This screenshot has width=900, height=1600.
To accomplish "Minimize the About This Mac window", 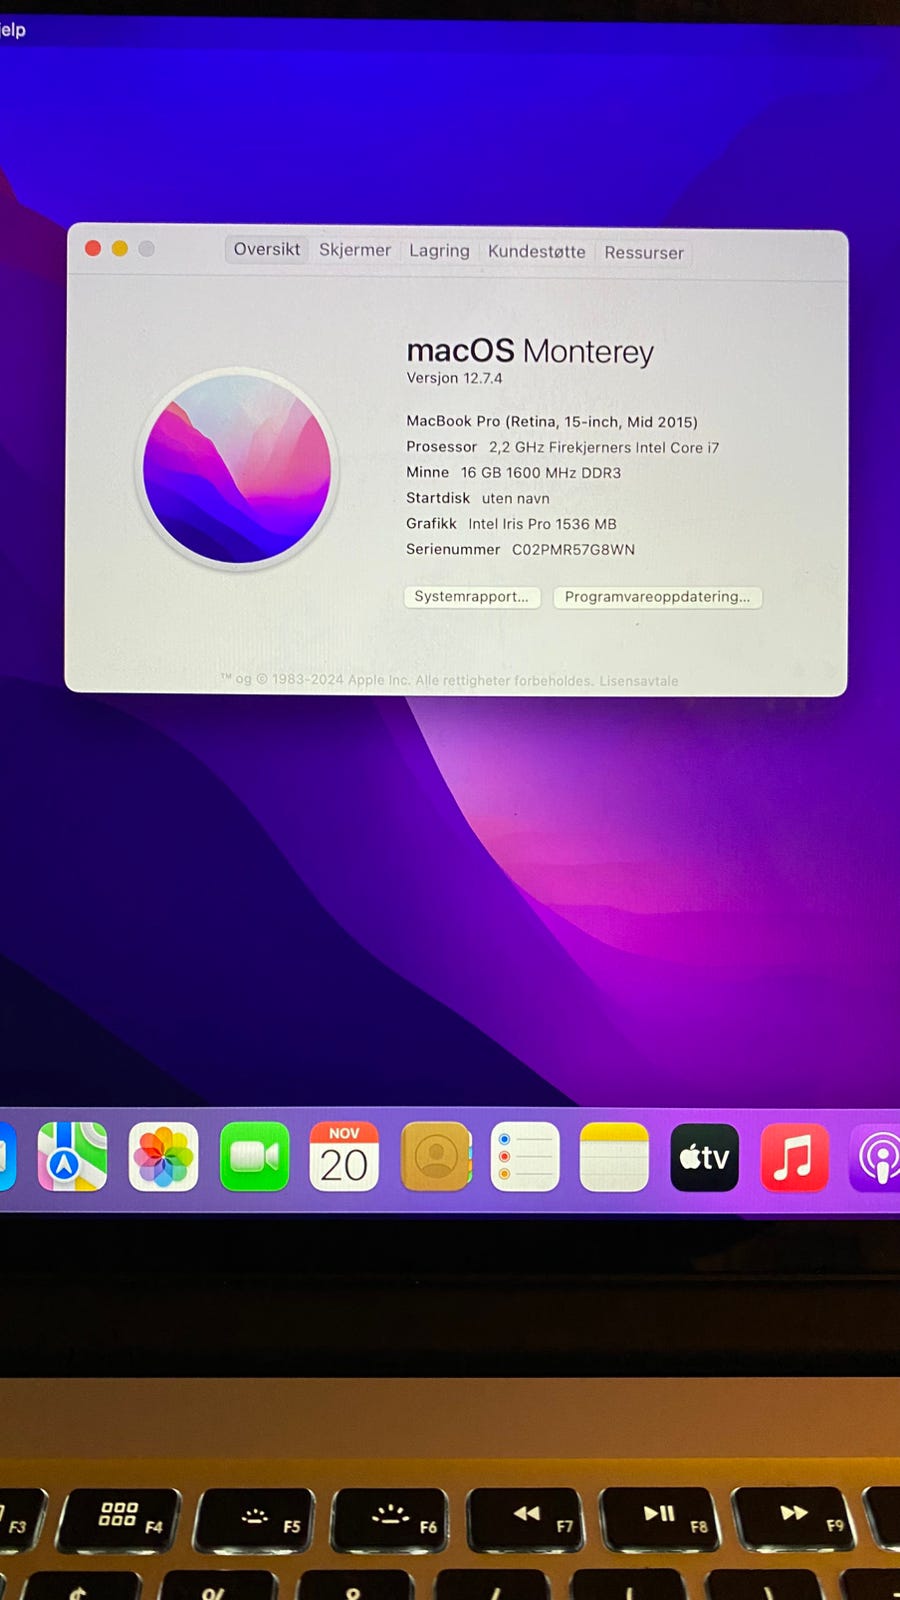I will click(x=120, y=248).
